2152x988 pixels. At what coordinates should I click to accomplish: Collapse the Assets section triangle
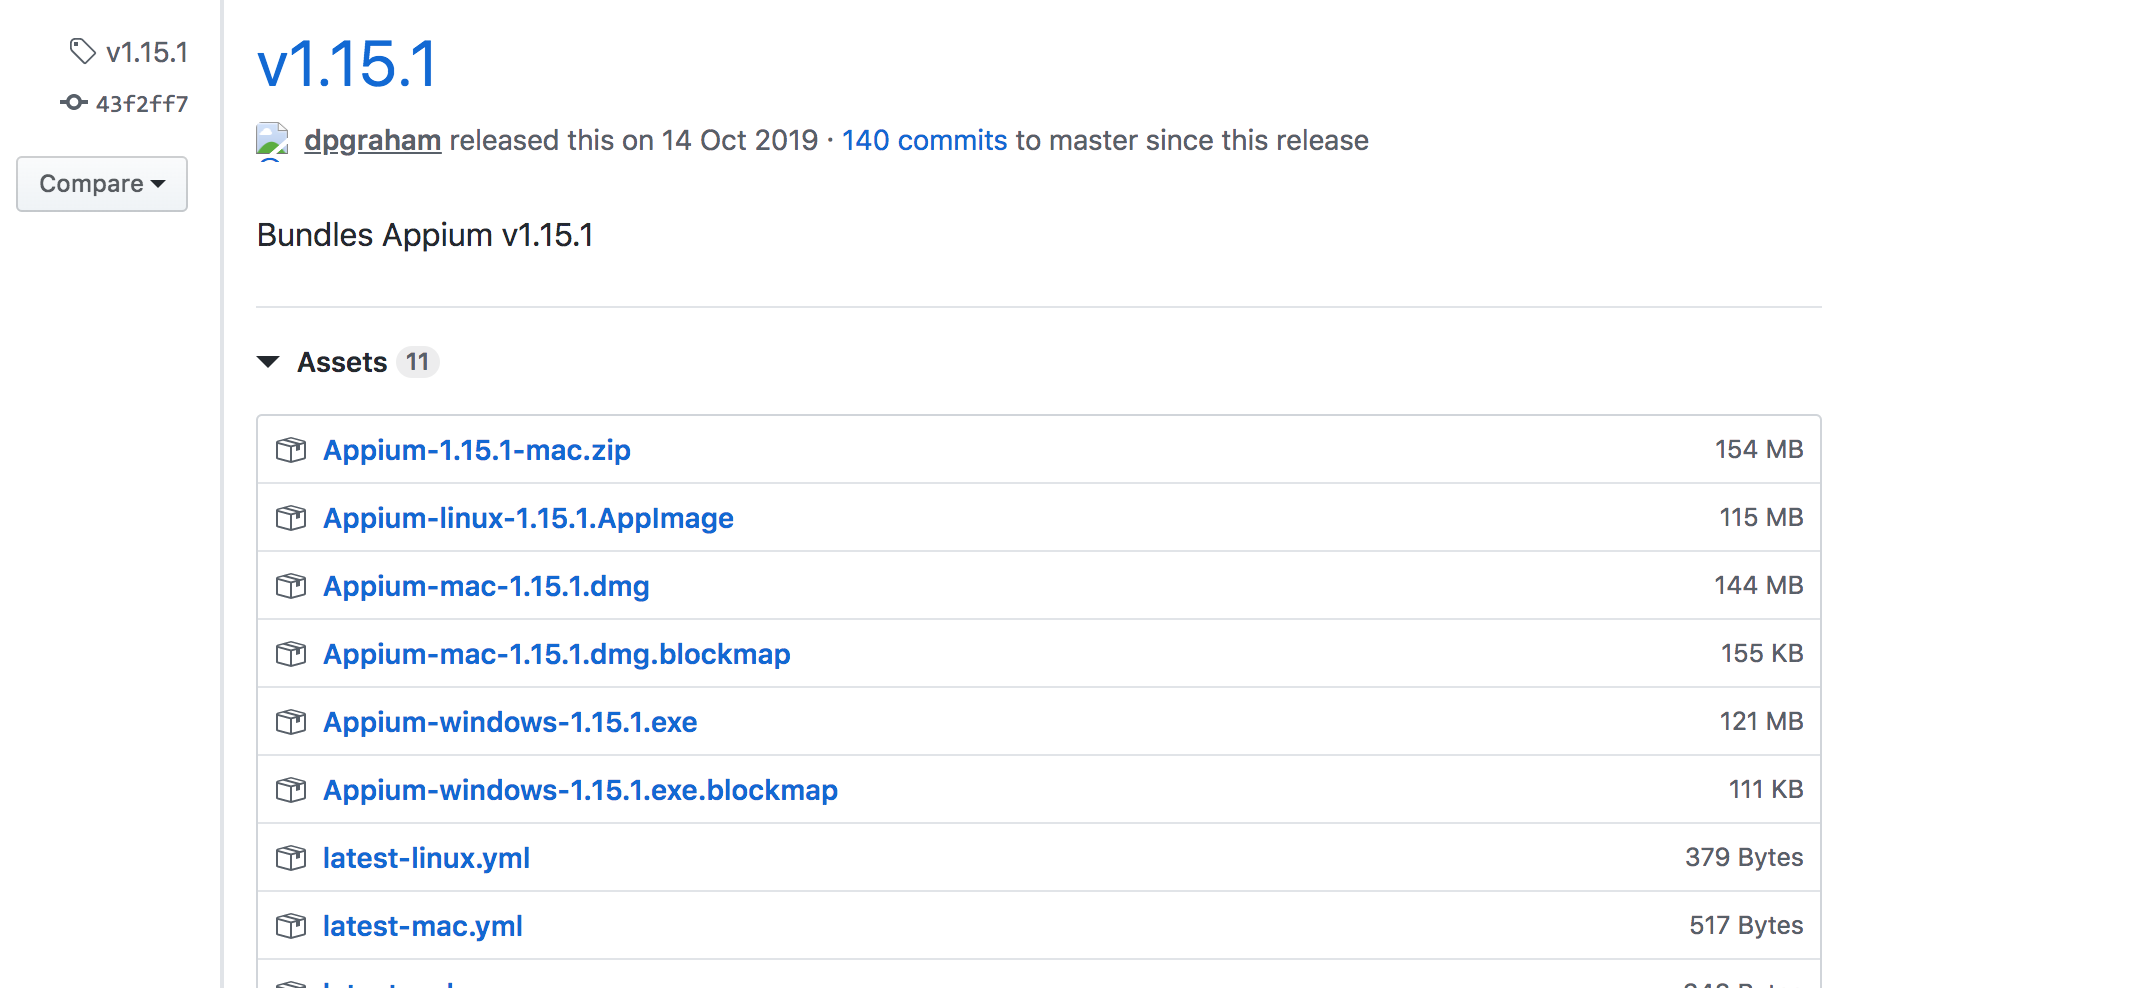[268, 362]
